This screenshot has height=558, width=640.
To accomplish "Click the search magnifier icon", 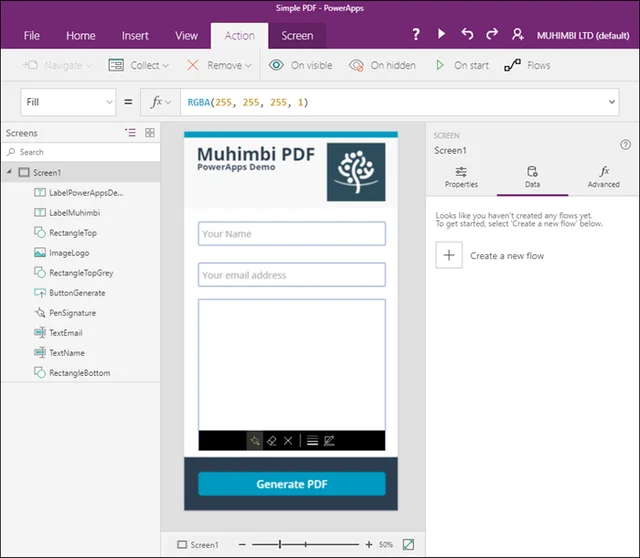I will click(11, 152).
